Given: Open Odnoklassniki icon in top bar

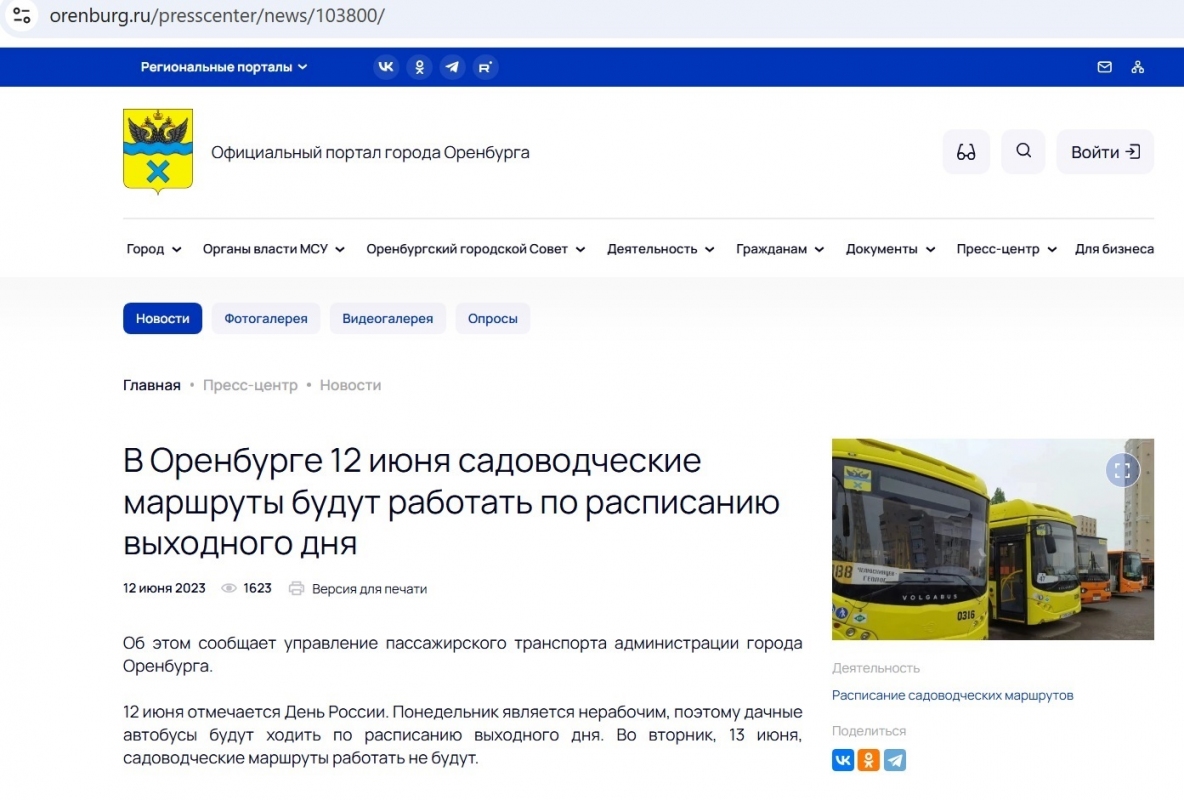Looking at the screenshot, I should click(420, 67).
